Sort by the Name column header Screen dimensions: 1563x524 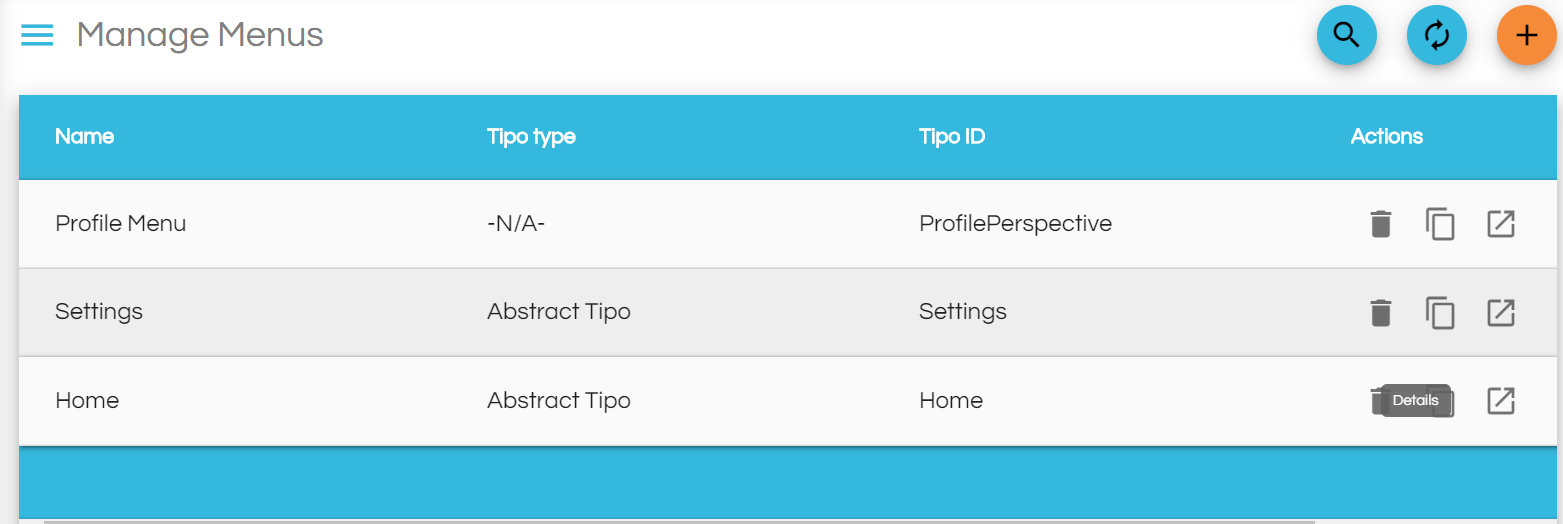pos(85,136)
